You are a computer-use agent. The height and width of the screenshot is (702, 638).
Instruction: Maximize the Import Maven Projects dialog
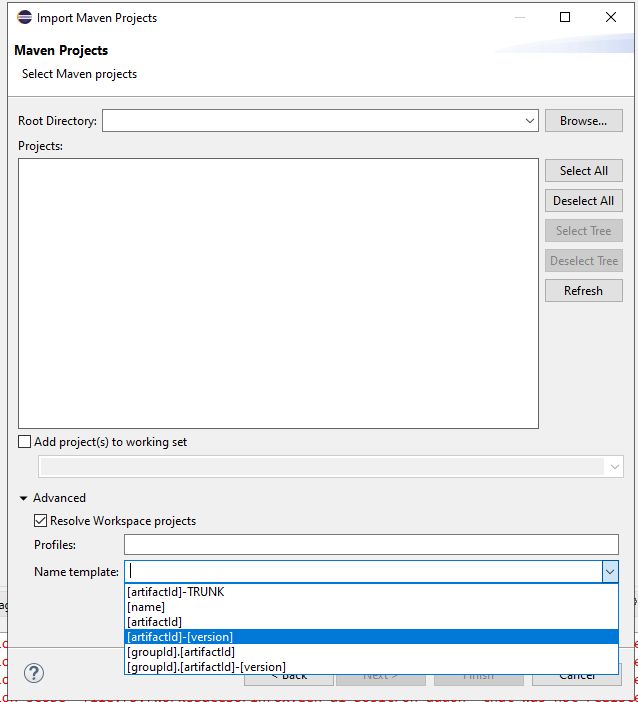565,17
